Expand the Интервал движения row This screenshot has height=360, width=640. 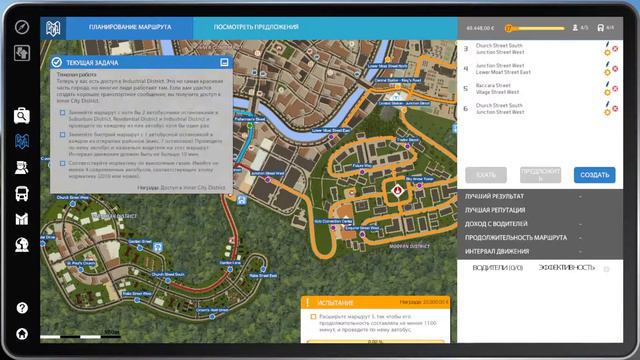coord(540,251)
